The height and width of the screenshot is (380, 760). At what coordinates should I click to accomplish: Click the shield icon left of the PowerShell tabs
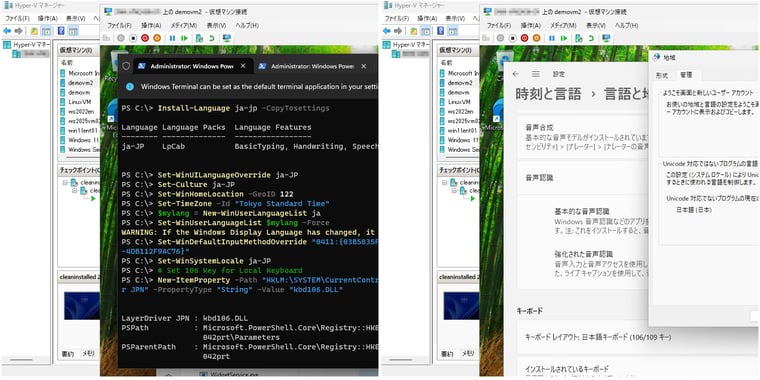click(126, 66)
